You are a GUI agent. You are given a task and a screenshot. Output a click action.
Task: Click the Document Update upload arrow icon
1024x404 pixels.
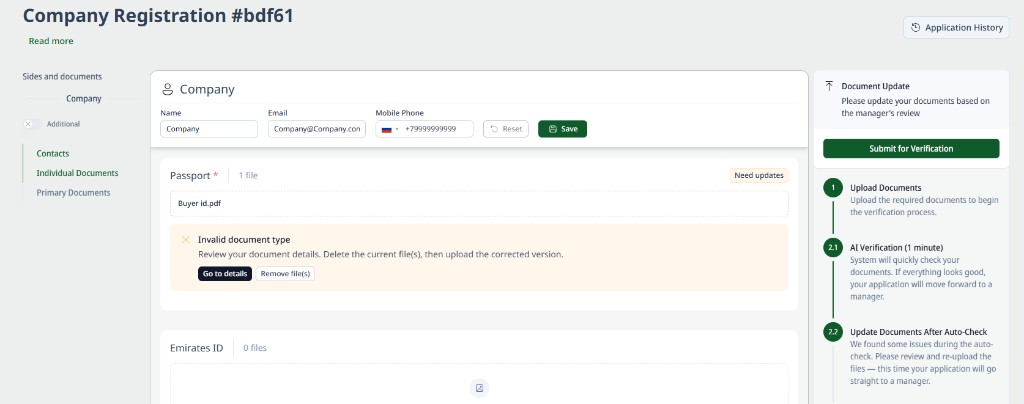pyautogui.click(x=829, y=85)
